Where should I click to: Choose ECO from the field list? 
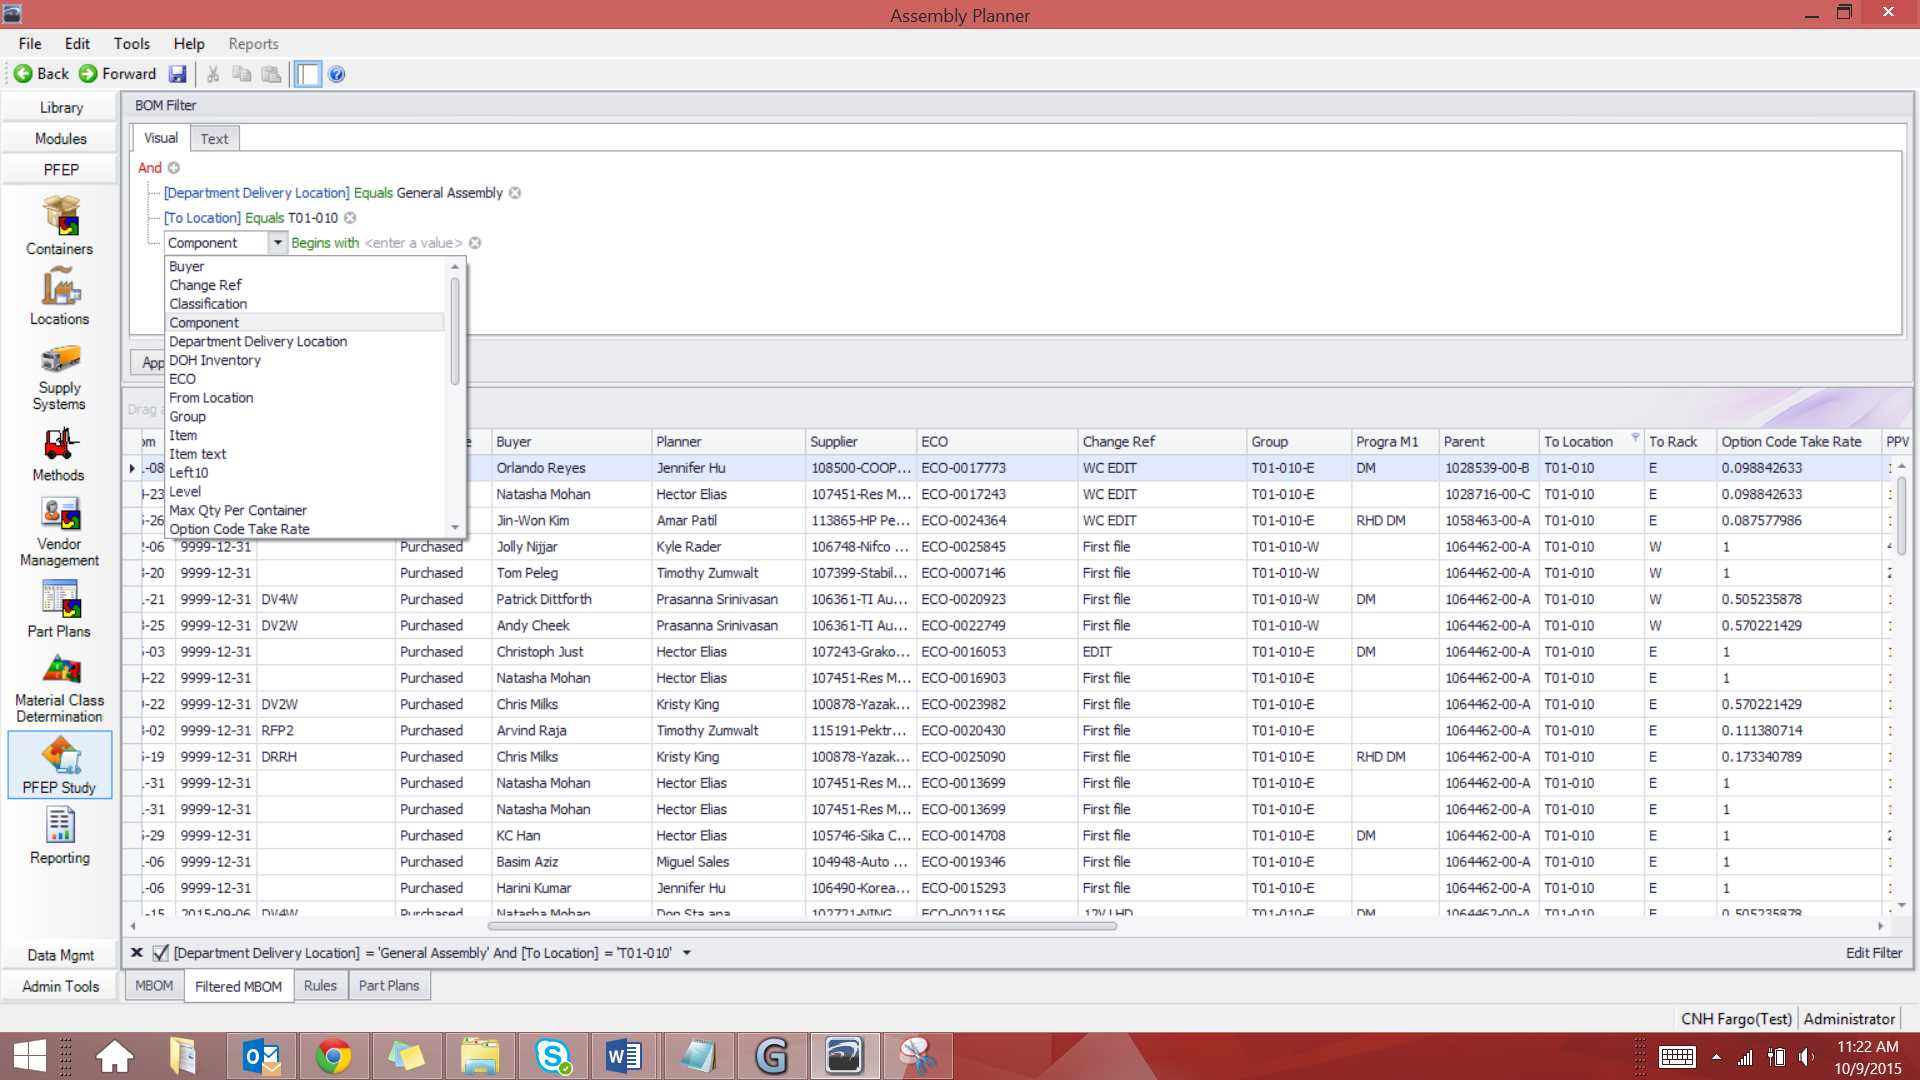305,379
